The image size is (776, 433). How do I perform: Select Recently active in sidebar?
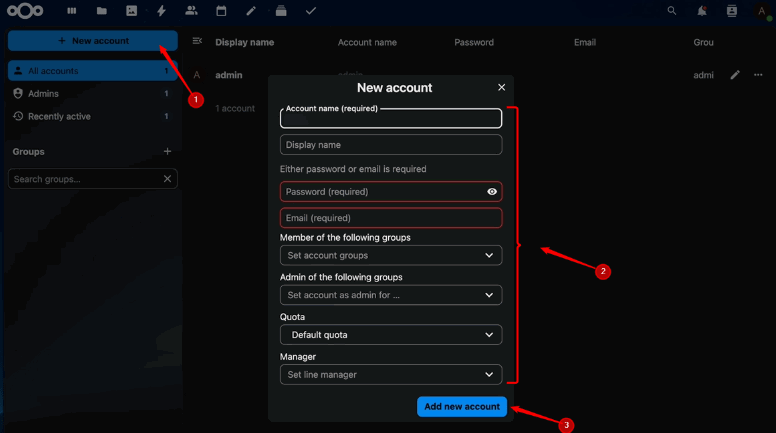[x=93, y=116]
